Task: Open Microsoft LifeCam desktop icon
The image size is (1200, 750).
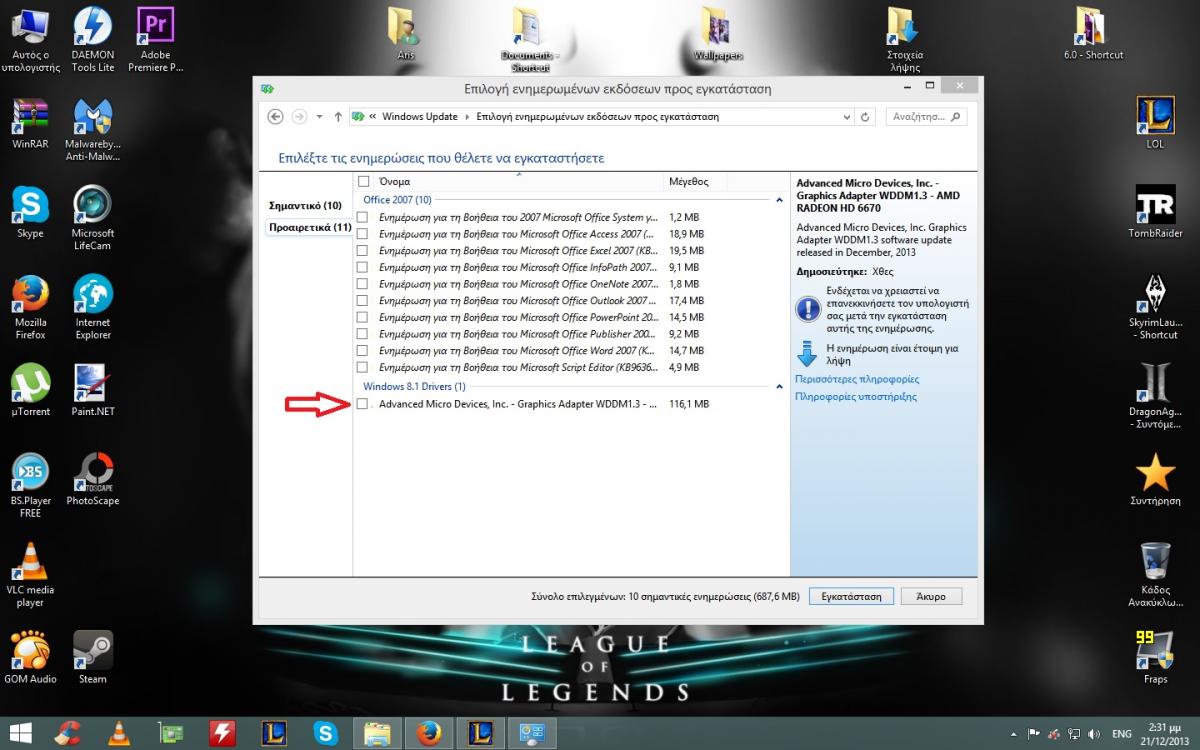Action: (92, 219)
